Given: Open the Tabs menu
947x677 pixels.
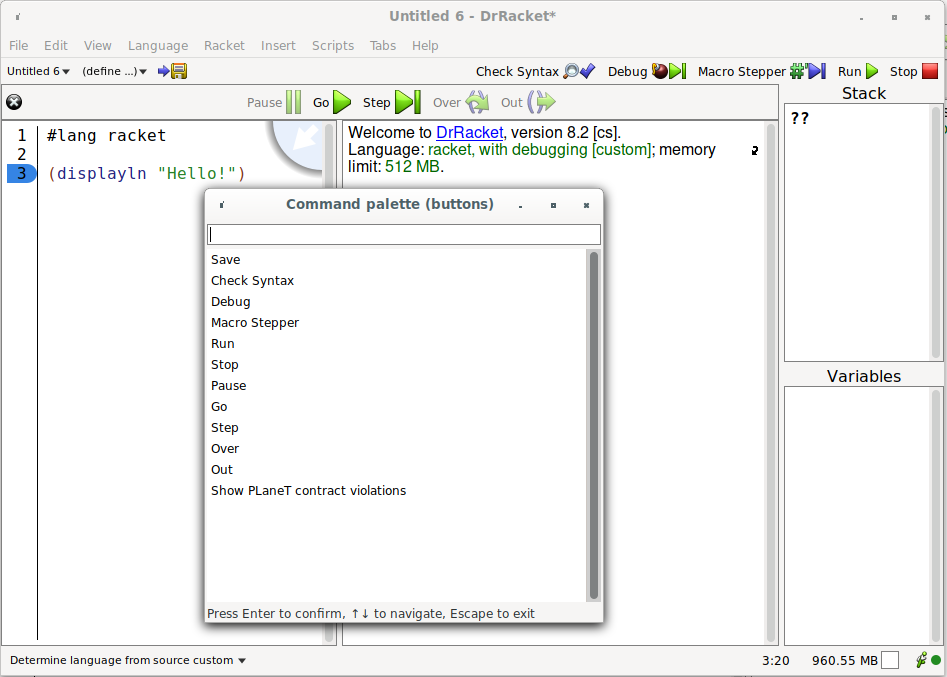Looking at the screenshot, I should (x=383, y=45).
